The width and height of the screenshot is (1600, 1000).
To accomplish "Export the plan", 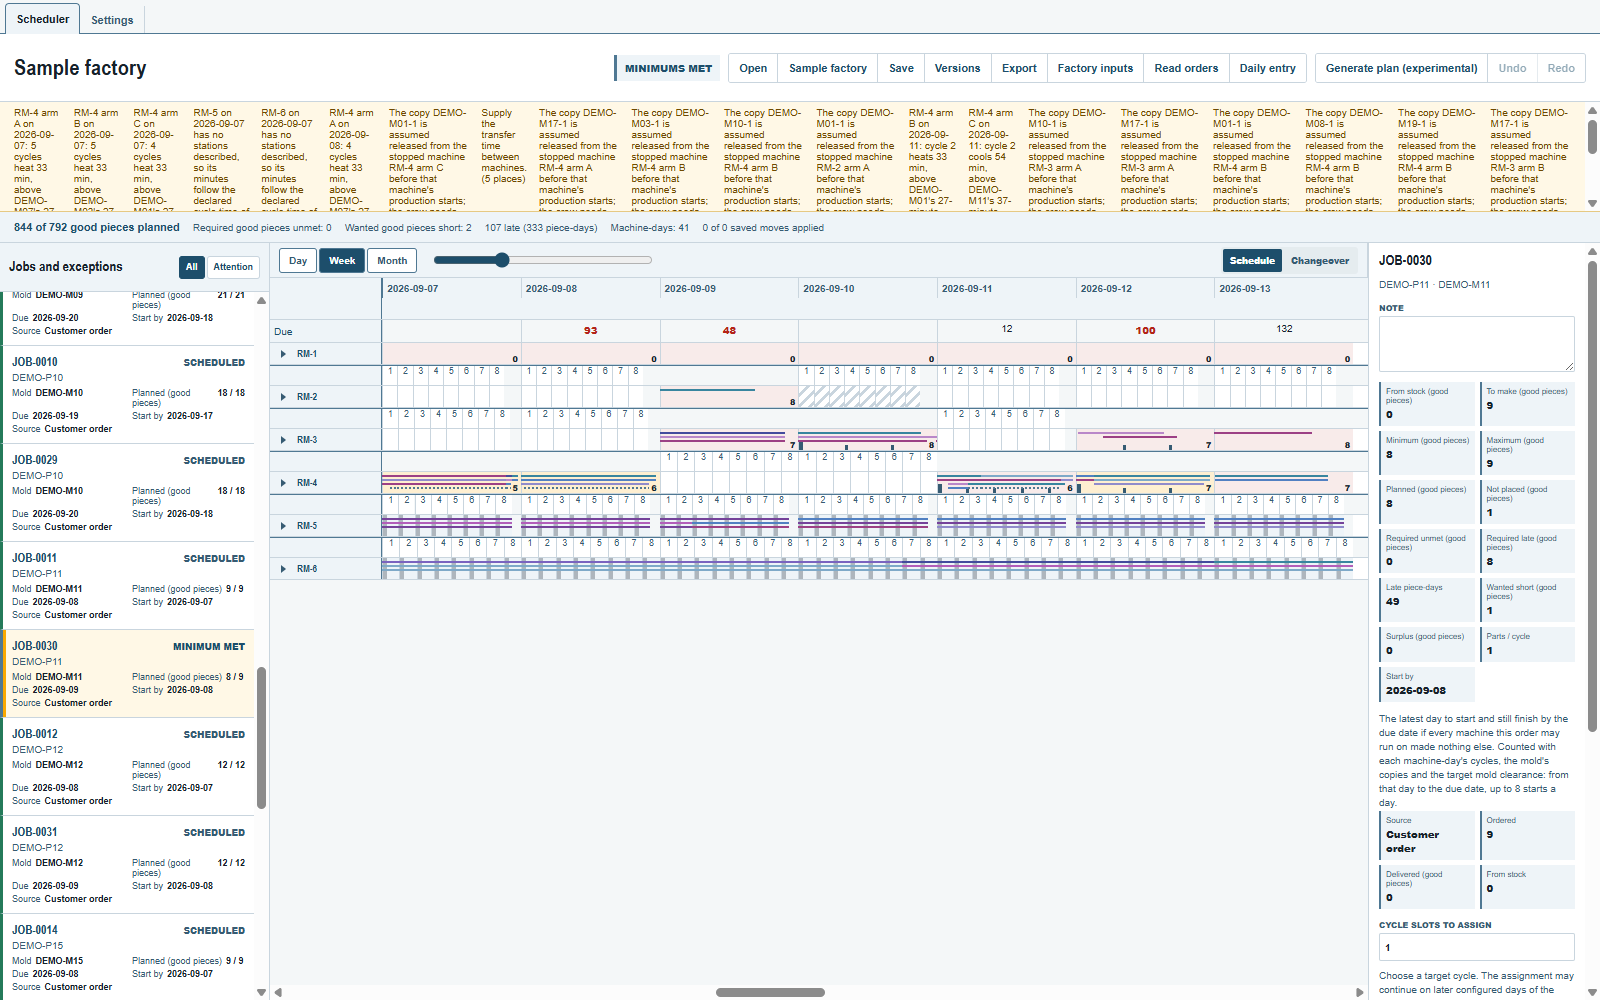I will (1019, 68).
